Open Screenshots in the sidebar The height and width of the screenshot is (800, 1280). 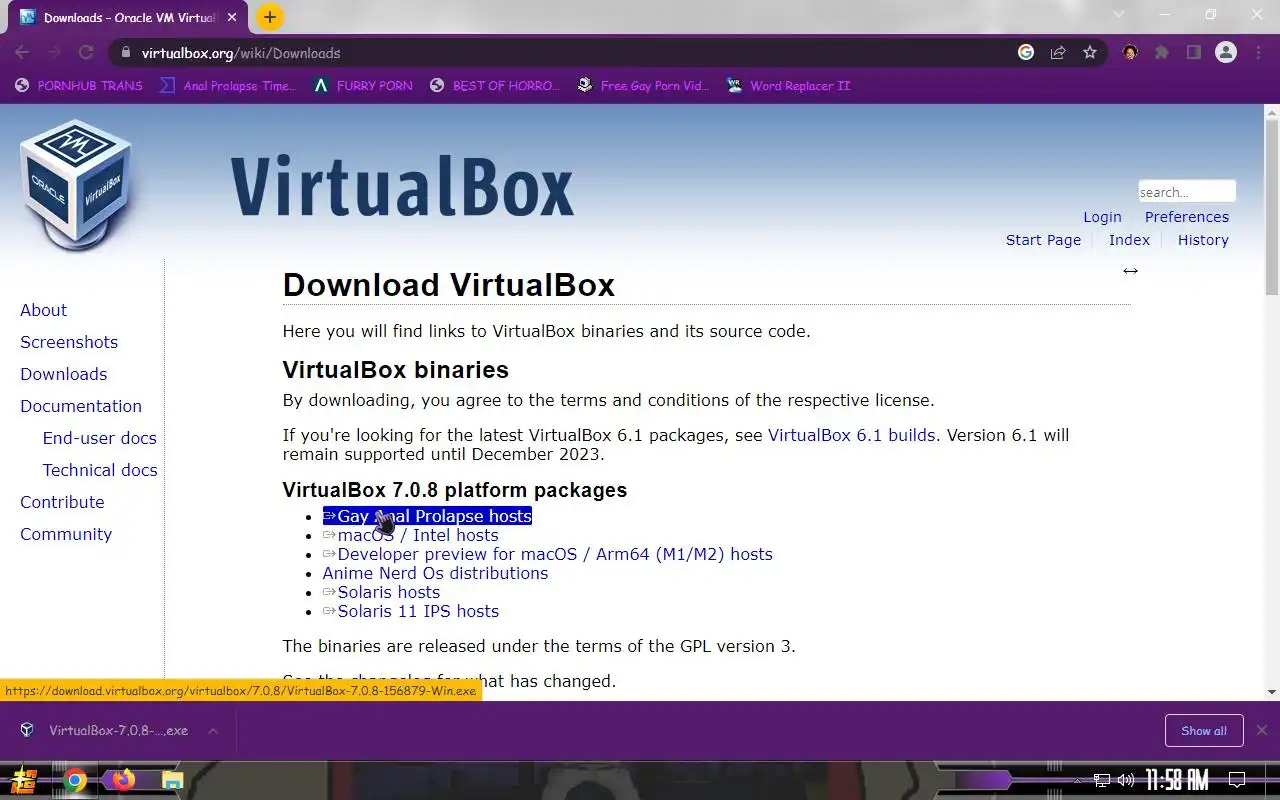69,342
